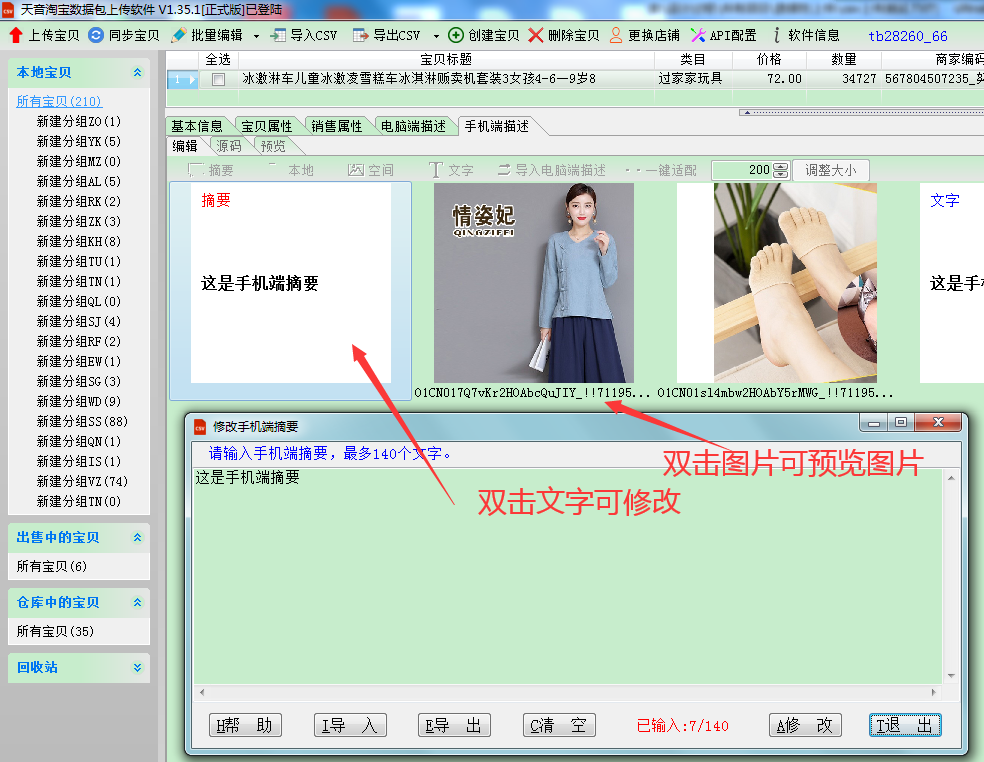Collapse the 本地宝贝 sidebar panel

(x=137, y=73)
